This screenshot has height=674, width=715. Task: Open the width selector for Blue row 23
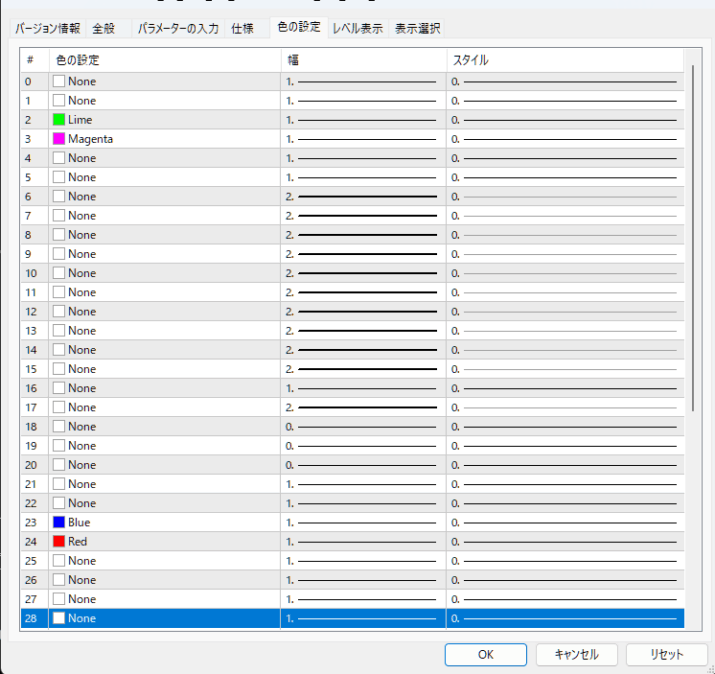click(x=363, y=523)
